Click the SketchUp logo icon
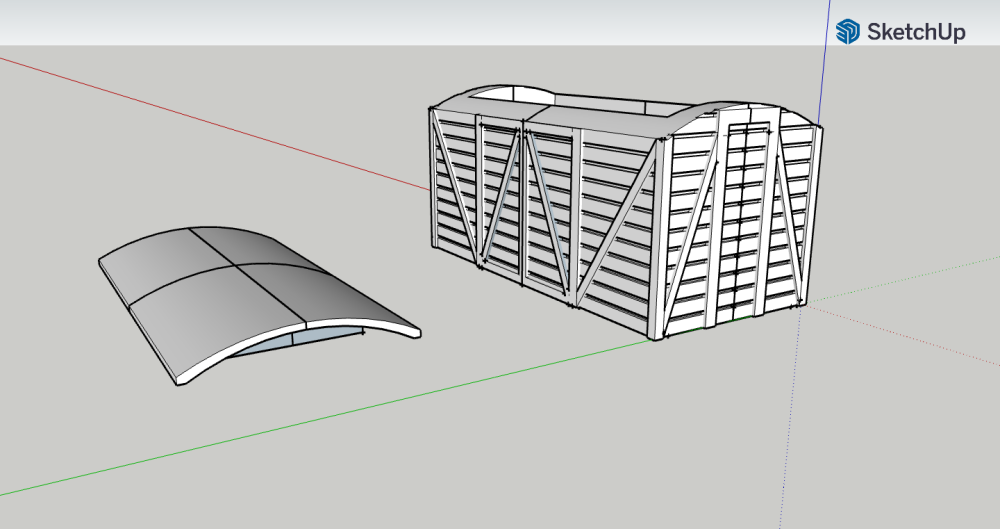 [x=849, y=31]
